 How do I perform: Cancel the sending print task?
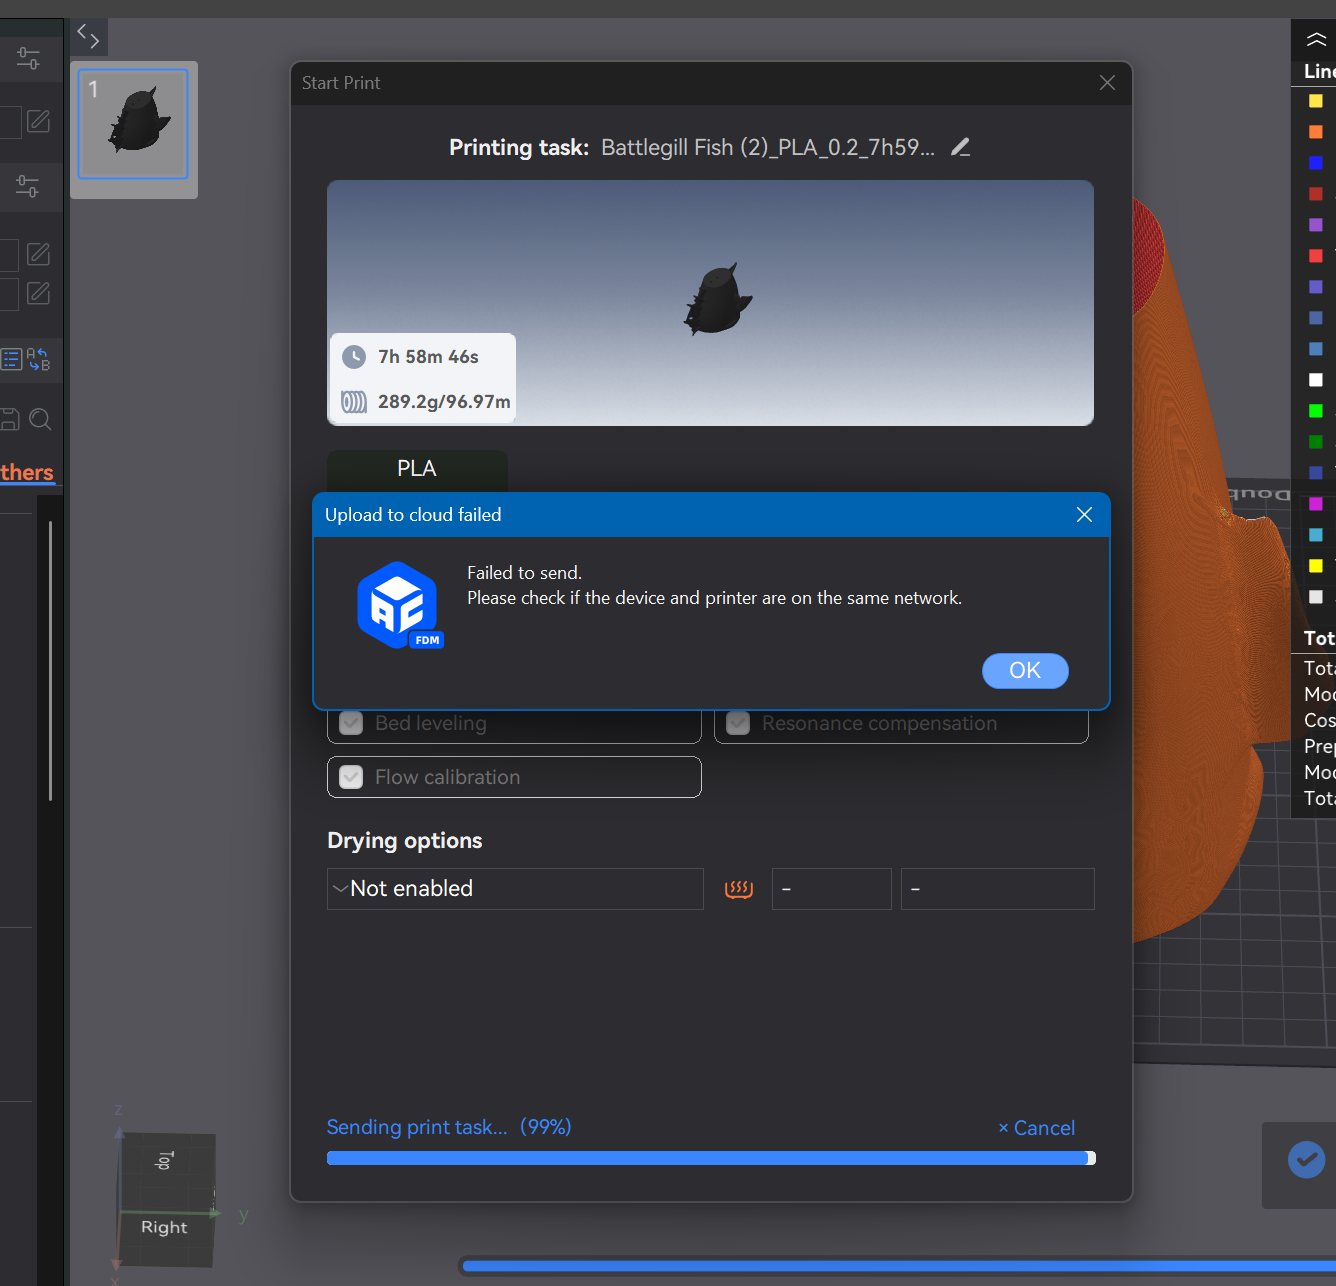pos(1037,1128)
